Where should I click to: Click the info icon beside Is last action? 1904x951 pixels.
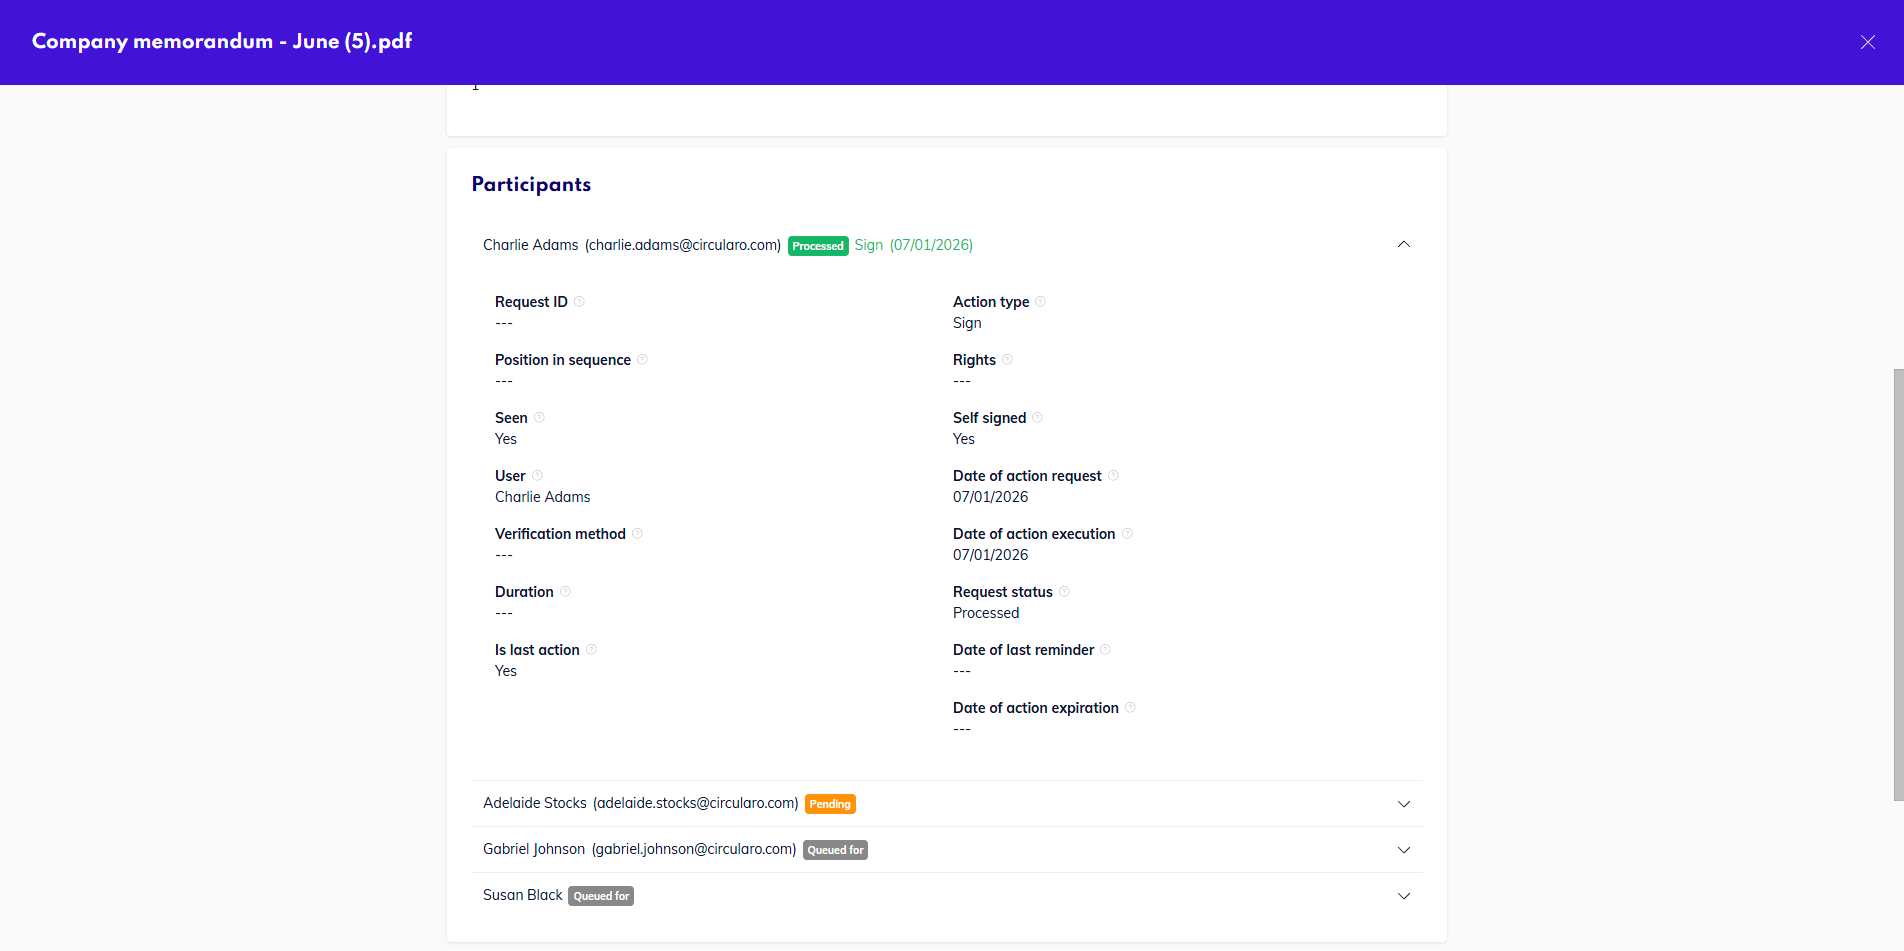(591, 650)
